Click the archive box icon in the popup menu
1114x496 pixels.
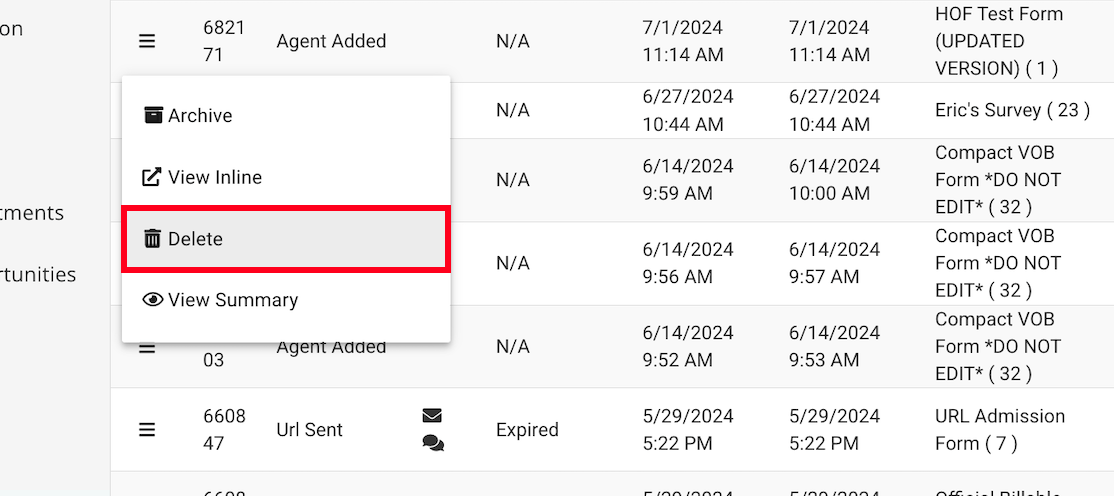point(153,115)
